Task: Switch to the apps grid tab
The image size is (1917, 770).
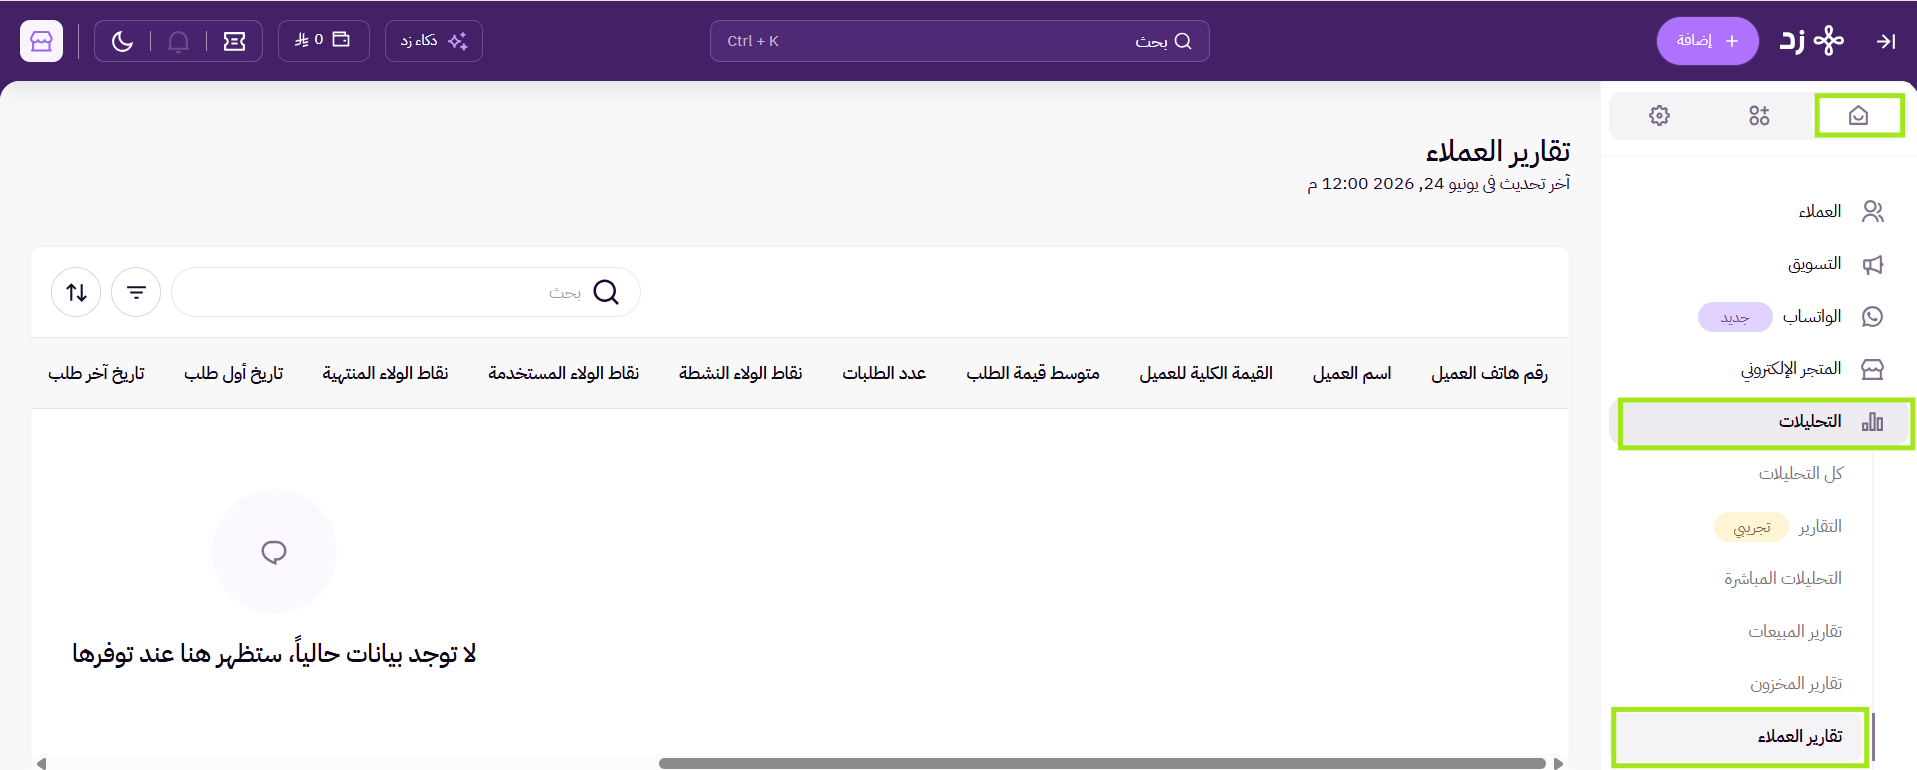Action: coord(1759,116)
